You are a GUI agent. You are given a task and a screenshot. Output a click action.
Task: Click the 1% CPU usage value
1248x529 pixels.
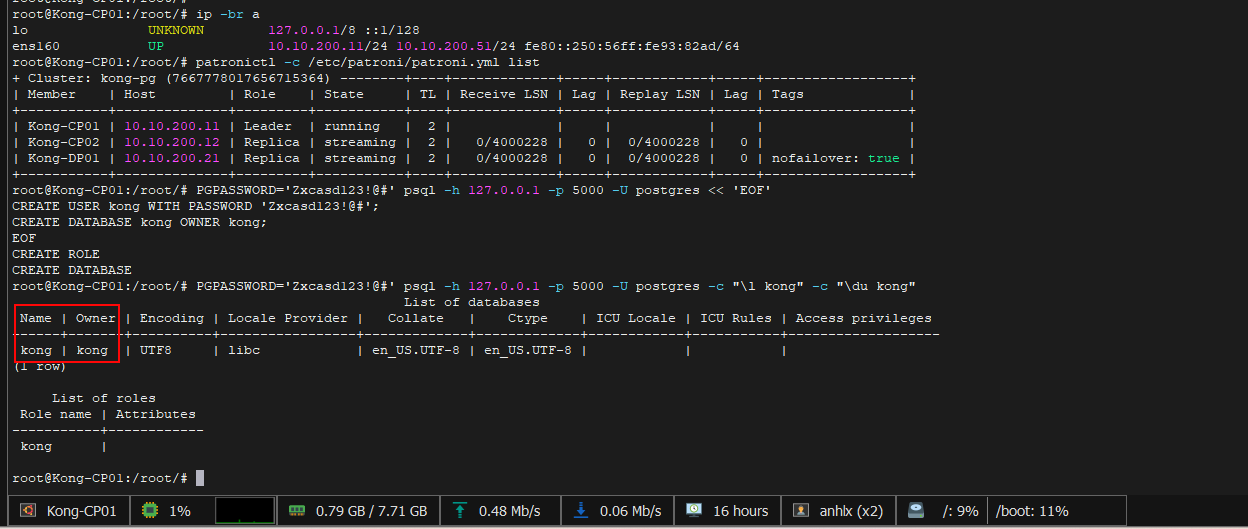(180, 511)
